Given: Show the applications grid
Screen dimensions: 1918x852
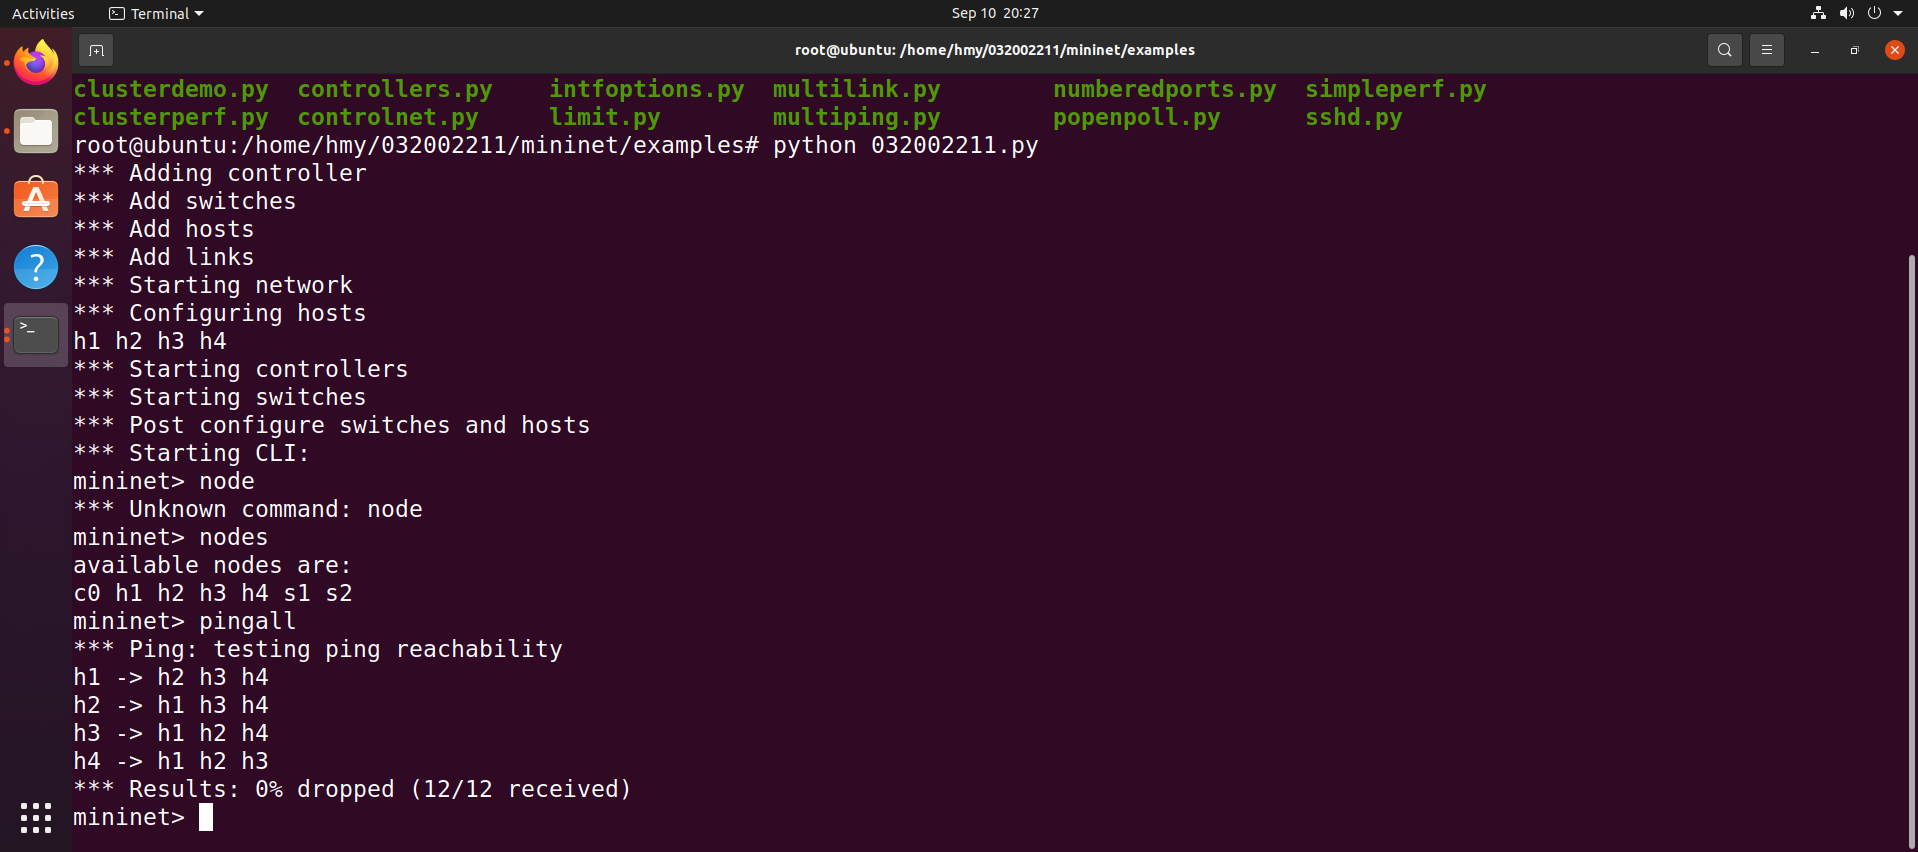Looking at the screenshot, I should point(36,817).
